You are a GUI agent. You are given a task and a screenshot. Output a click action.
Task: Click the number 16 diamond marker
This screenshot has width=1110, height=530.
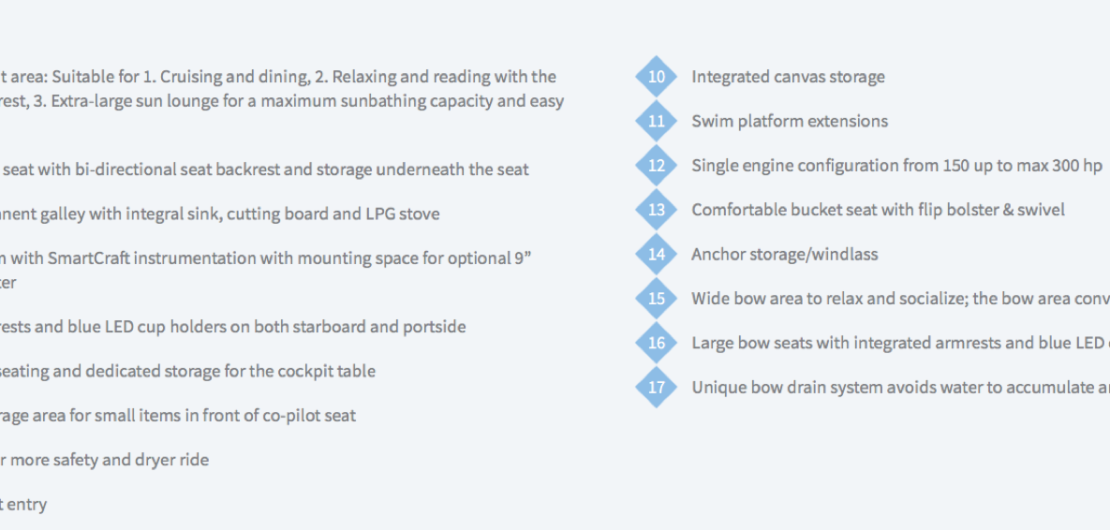(656, 343)
